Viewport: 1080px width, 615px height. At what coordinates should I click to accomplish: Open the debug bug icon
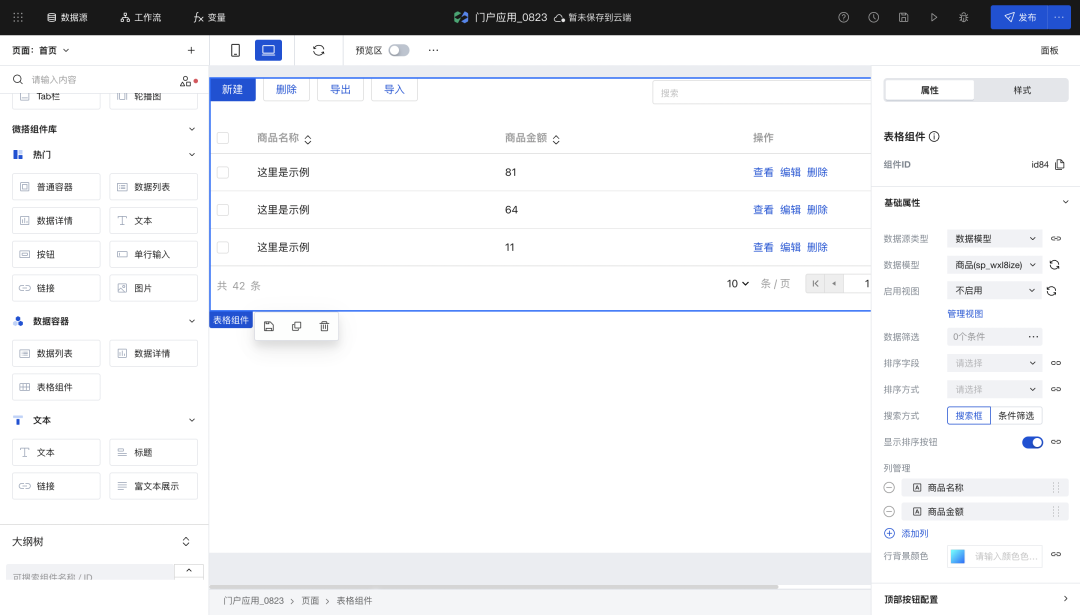[964, 17]
